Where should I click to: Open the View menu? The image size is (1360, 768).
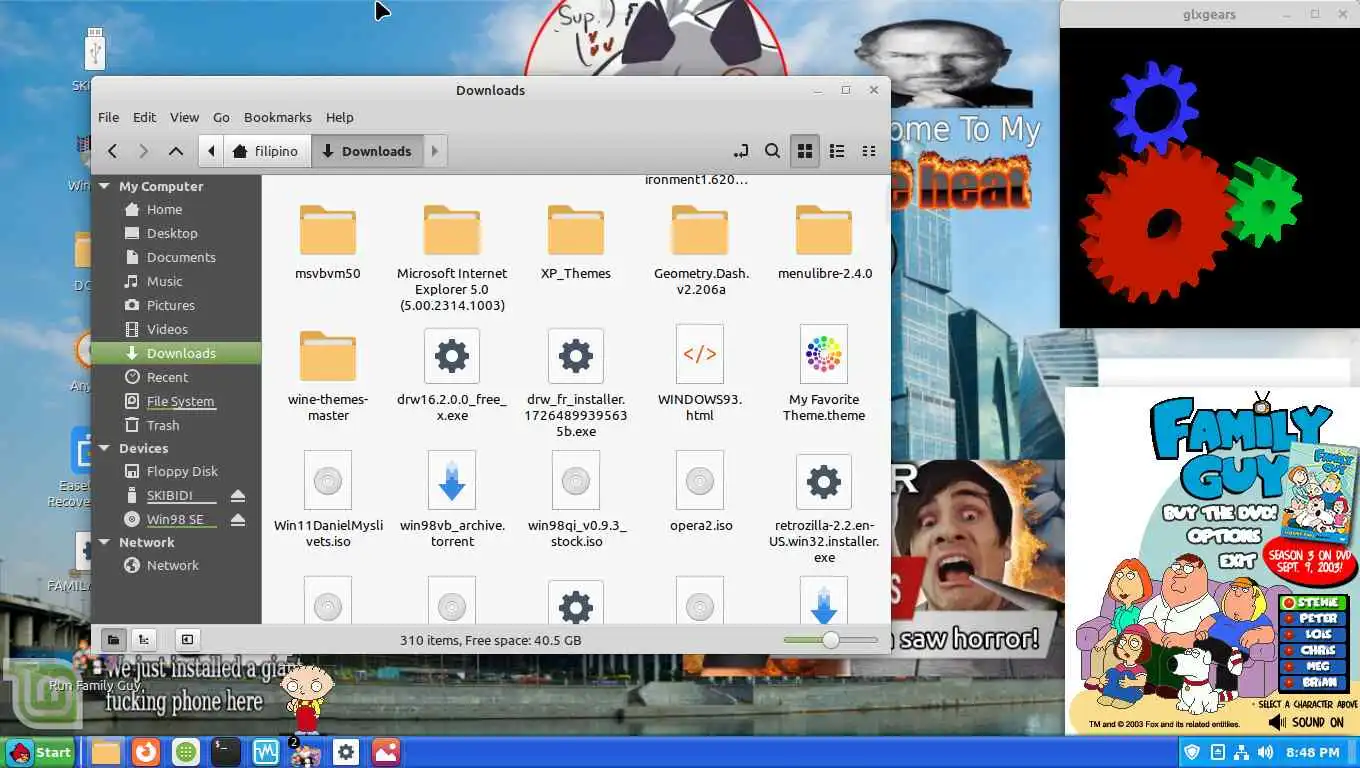click(x=184, y=117)
